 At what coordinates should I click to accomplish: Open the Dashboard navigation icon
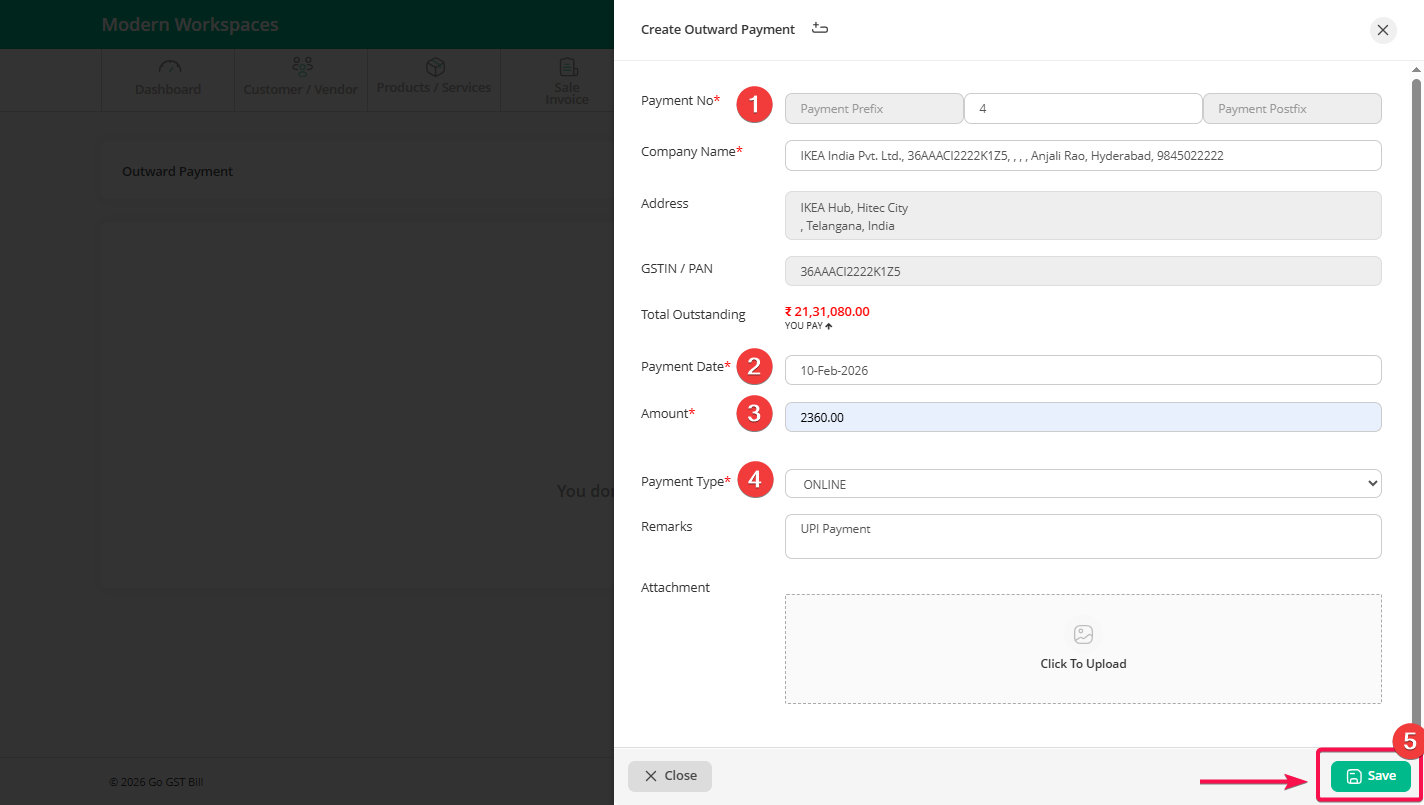169,68
